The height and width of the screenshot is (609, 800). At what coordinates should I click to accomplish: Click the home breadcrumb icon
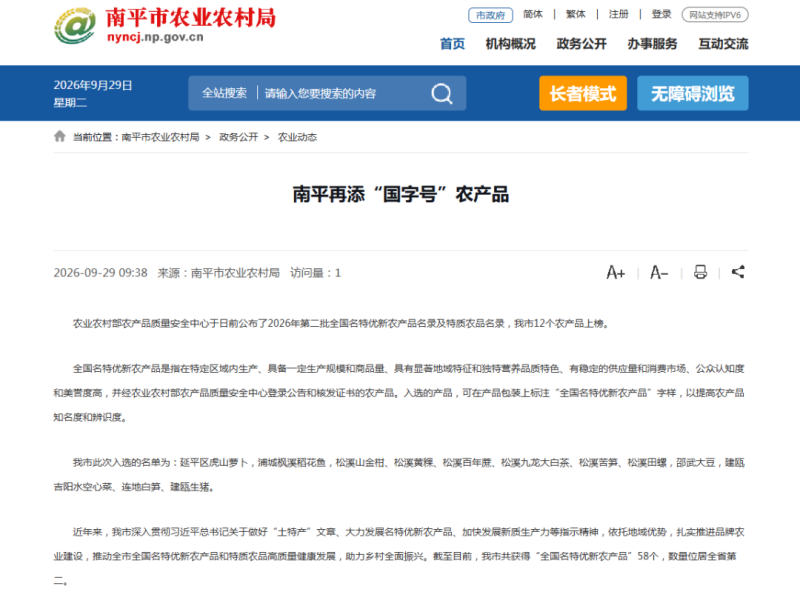point(60,136)
